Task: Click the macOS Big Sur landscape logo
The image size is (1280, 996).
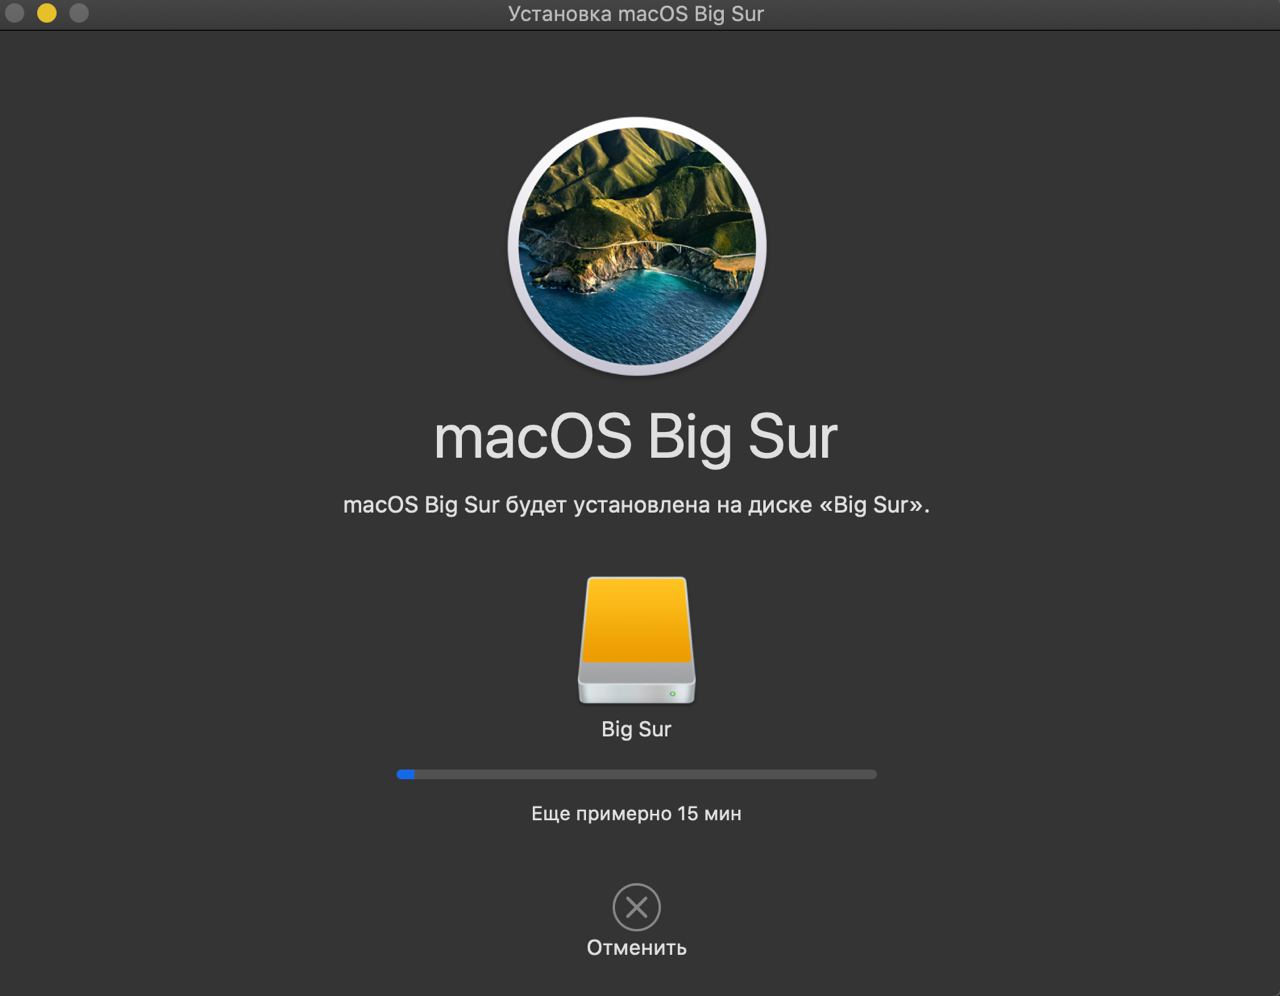Action: point(637,246)
